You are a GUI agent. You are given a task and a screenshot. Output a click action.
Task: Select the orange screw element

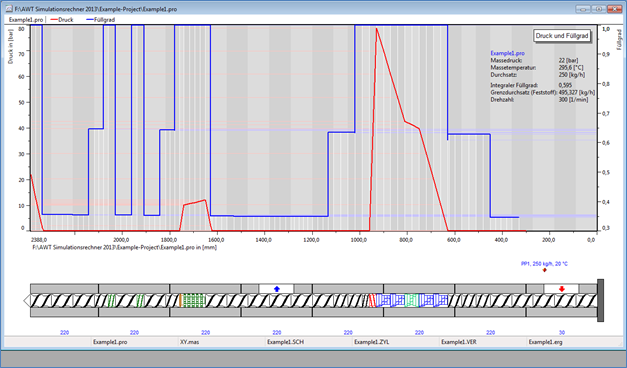(180, 300)
